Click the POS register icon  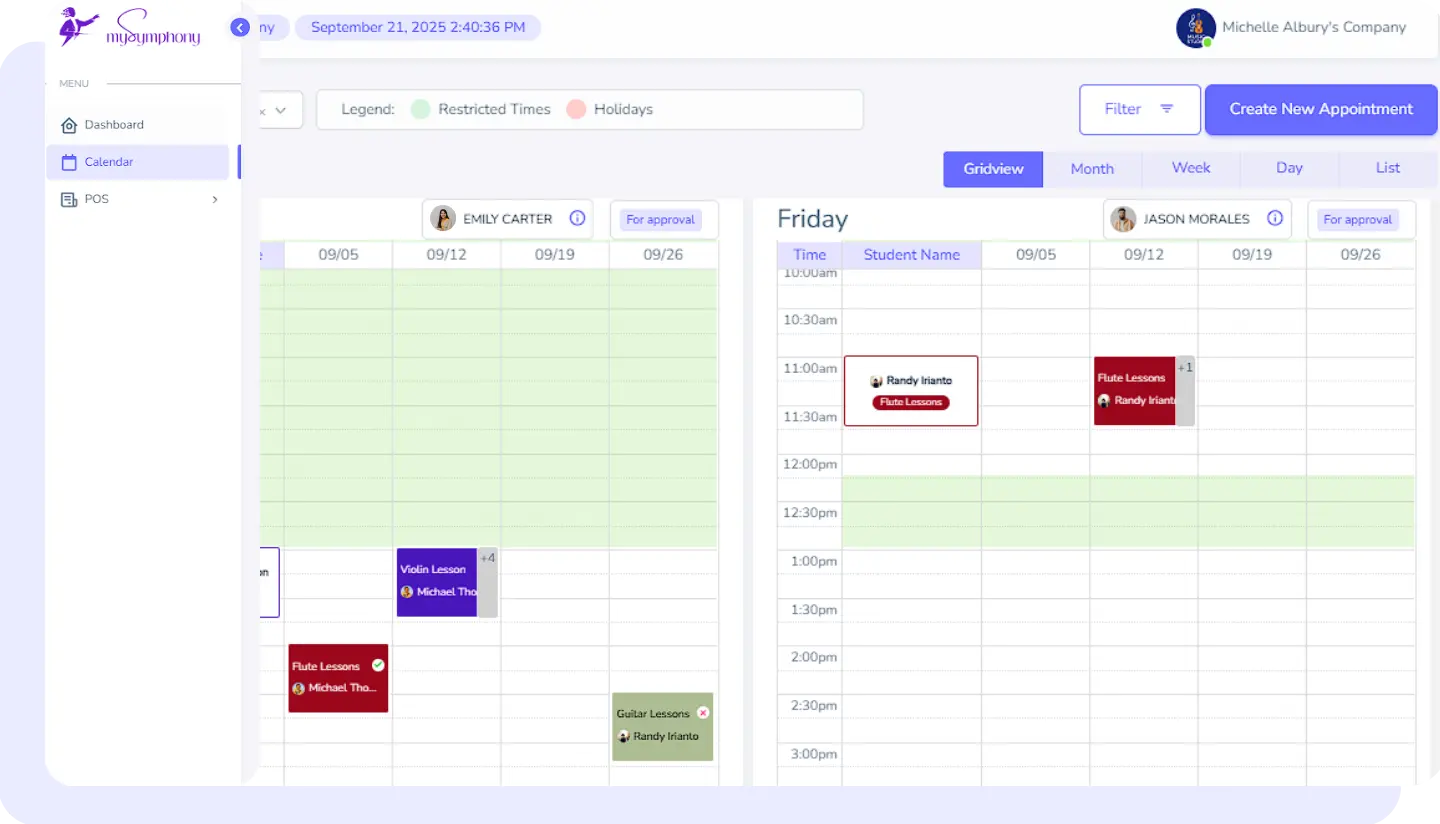point(69,199)
